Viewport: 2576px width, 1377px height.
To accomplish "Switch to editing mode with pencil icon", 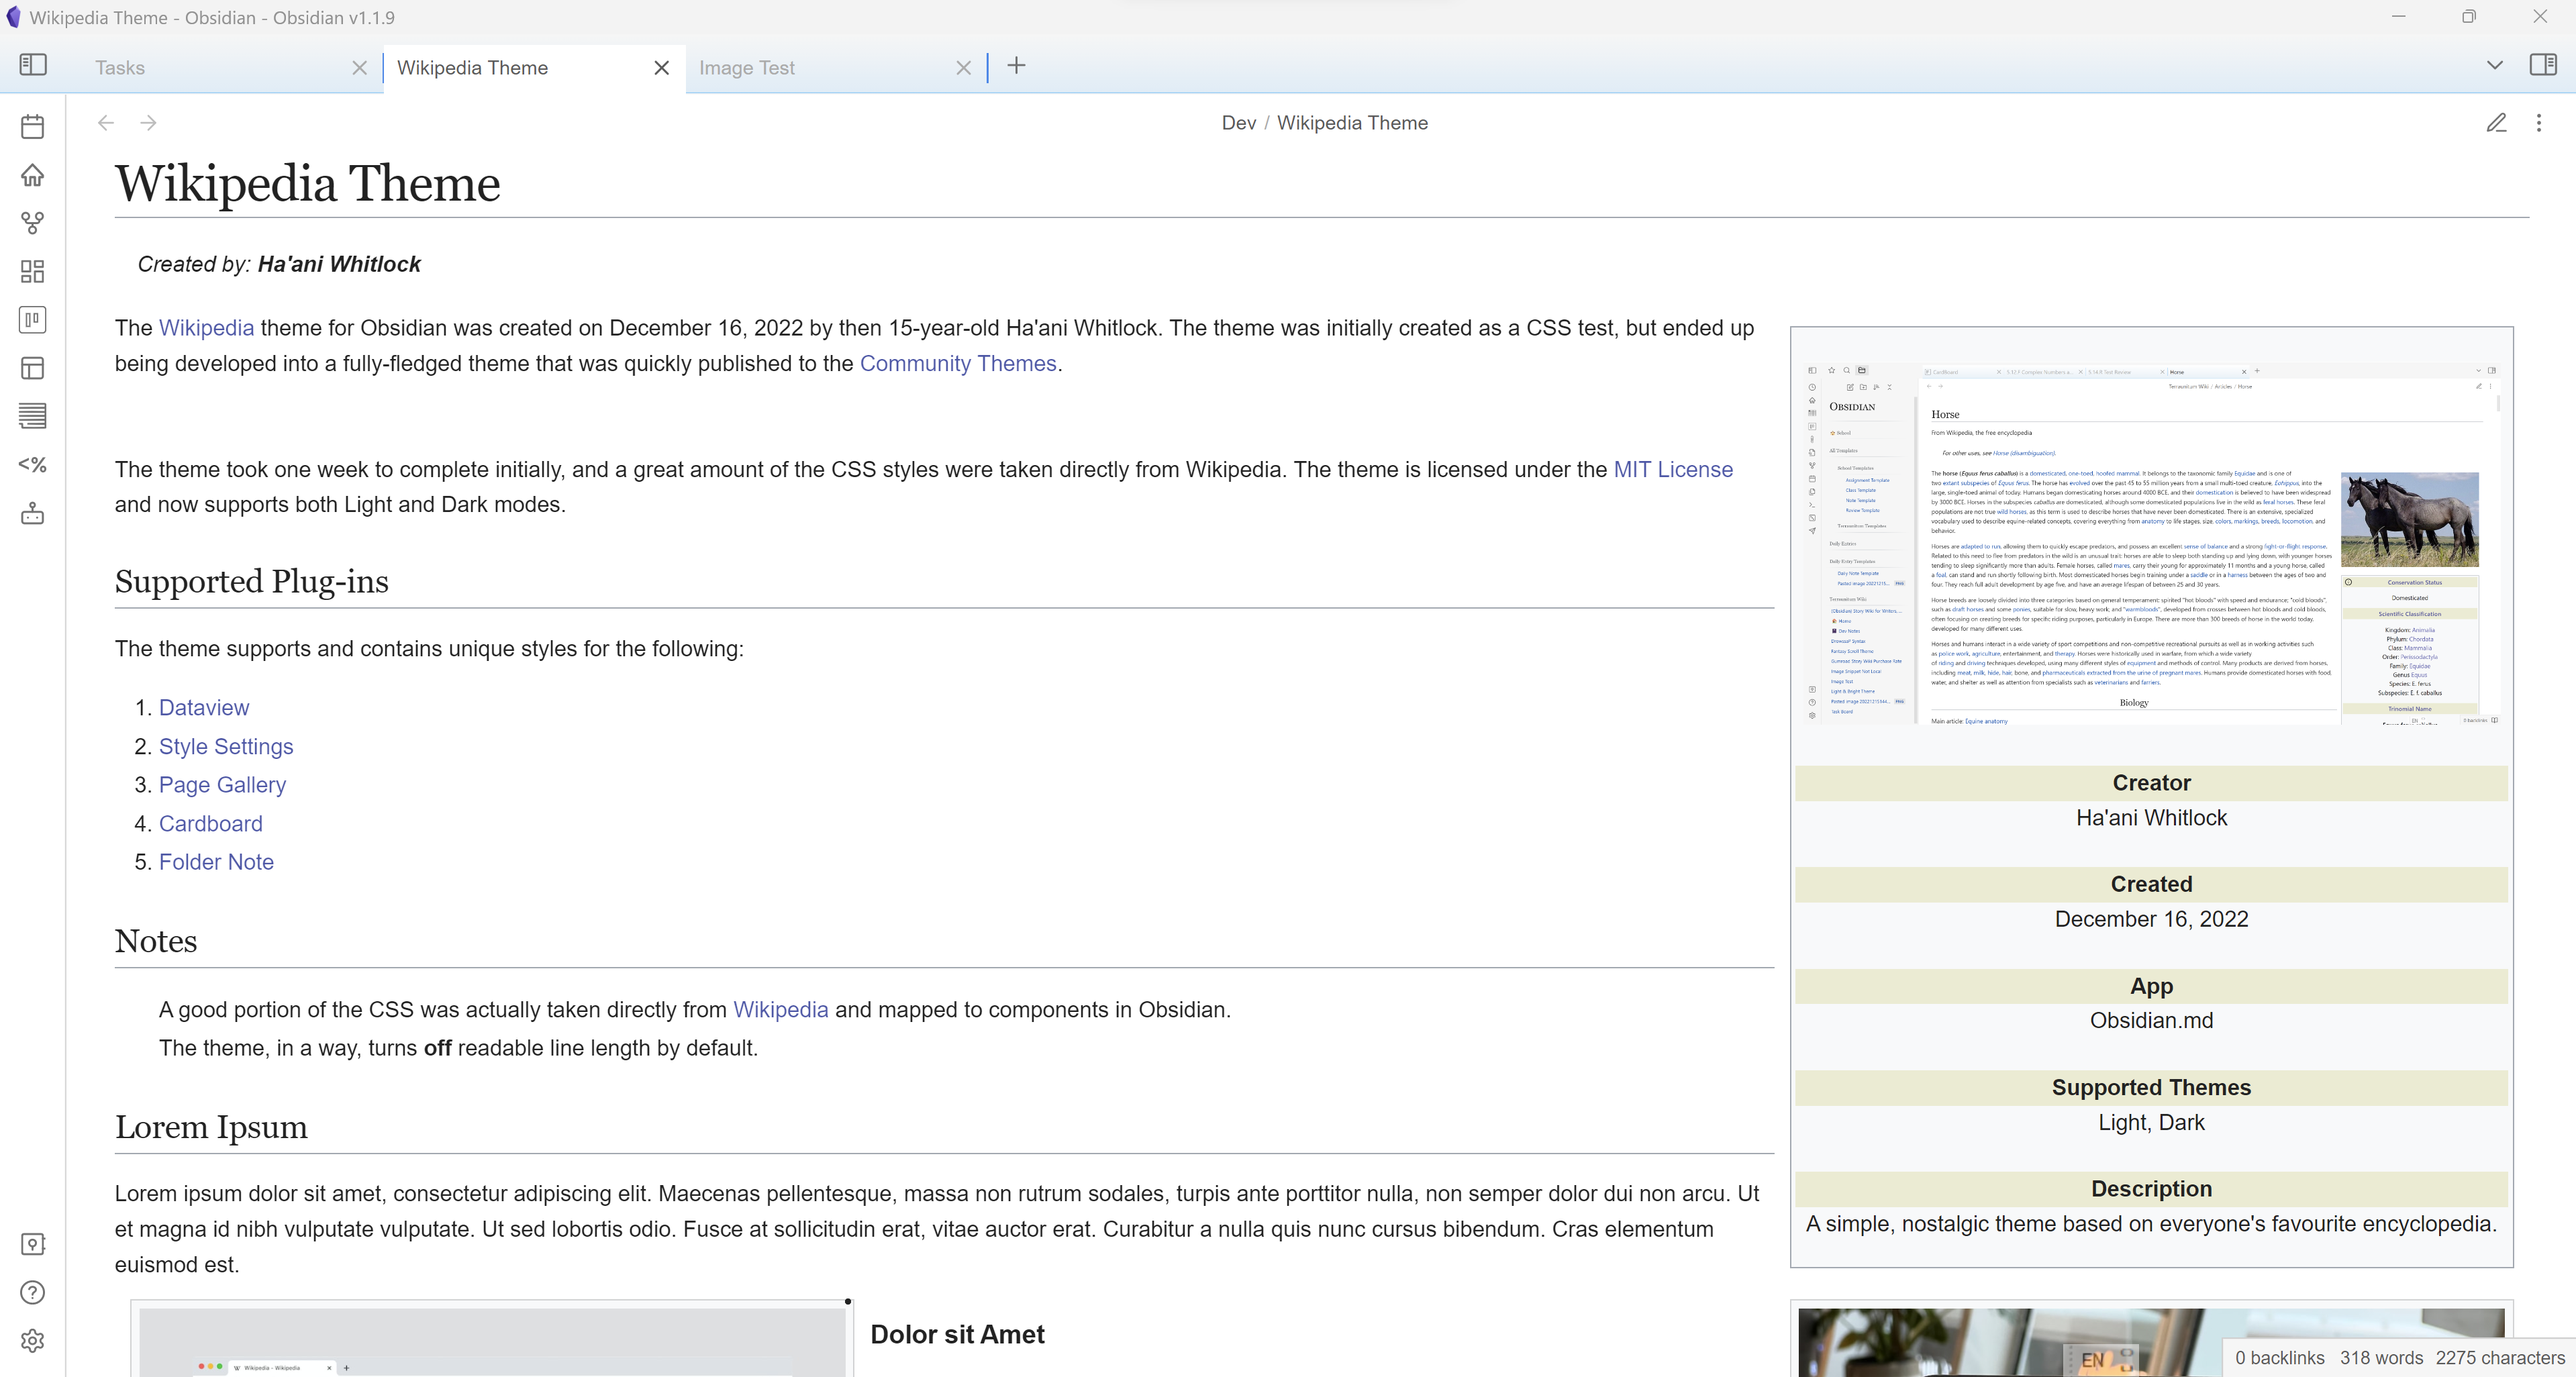I will click(x=2496, y=123).
